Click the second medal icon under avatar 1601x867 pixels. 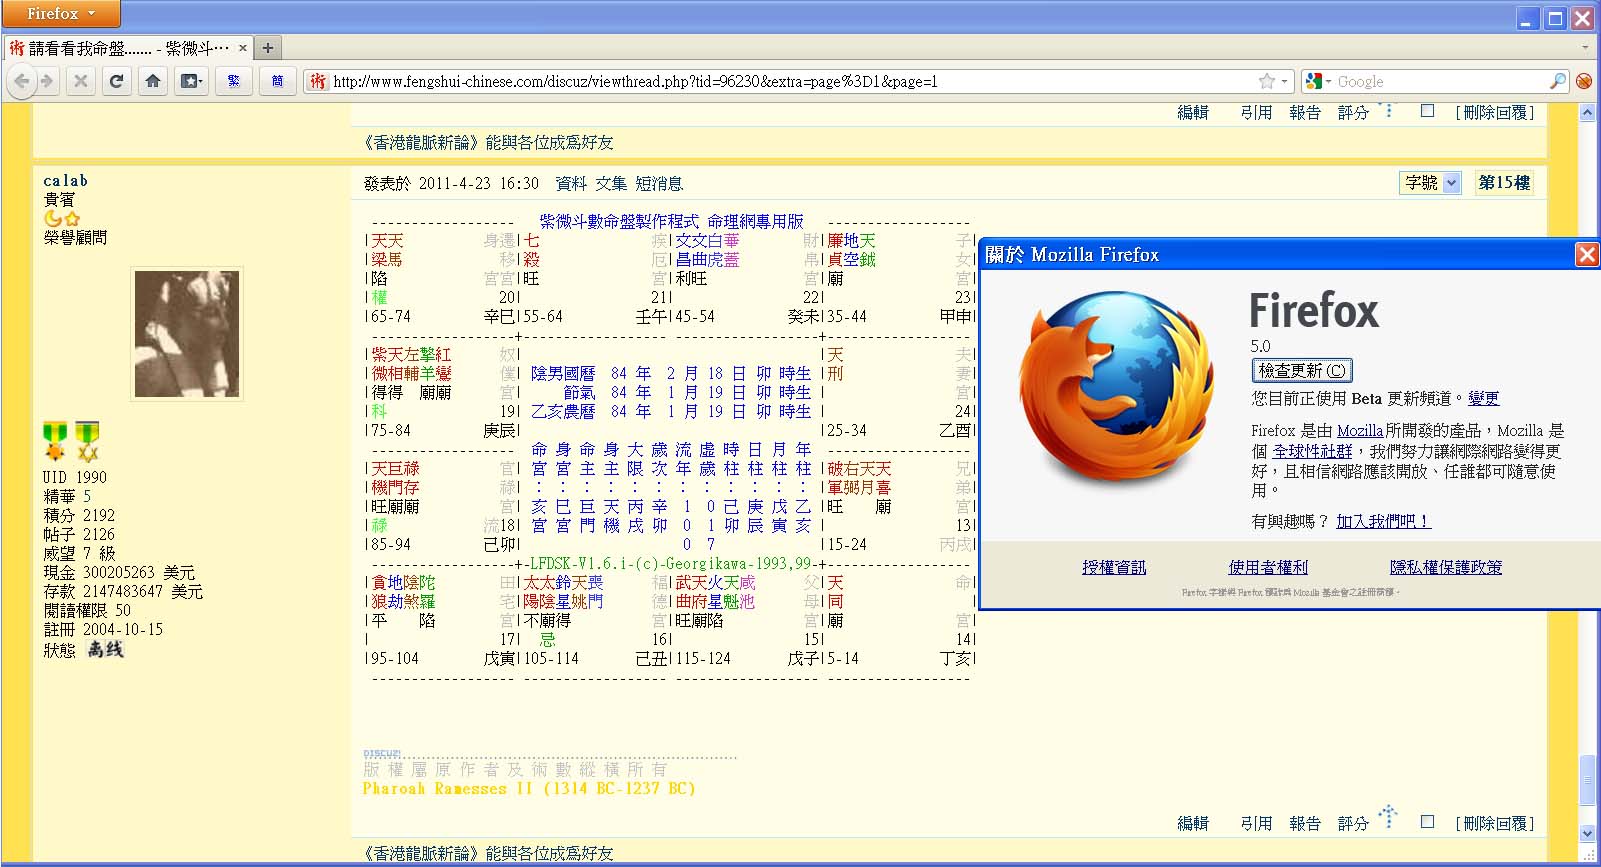[88, 440]
